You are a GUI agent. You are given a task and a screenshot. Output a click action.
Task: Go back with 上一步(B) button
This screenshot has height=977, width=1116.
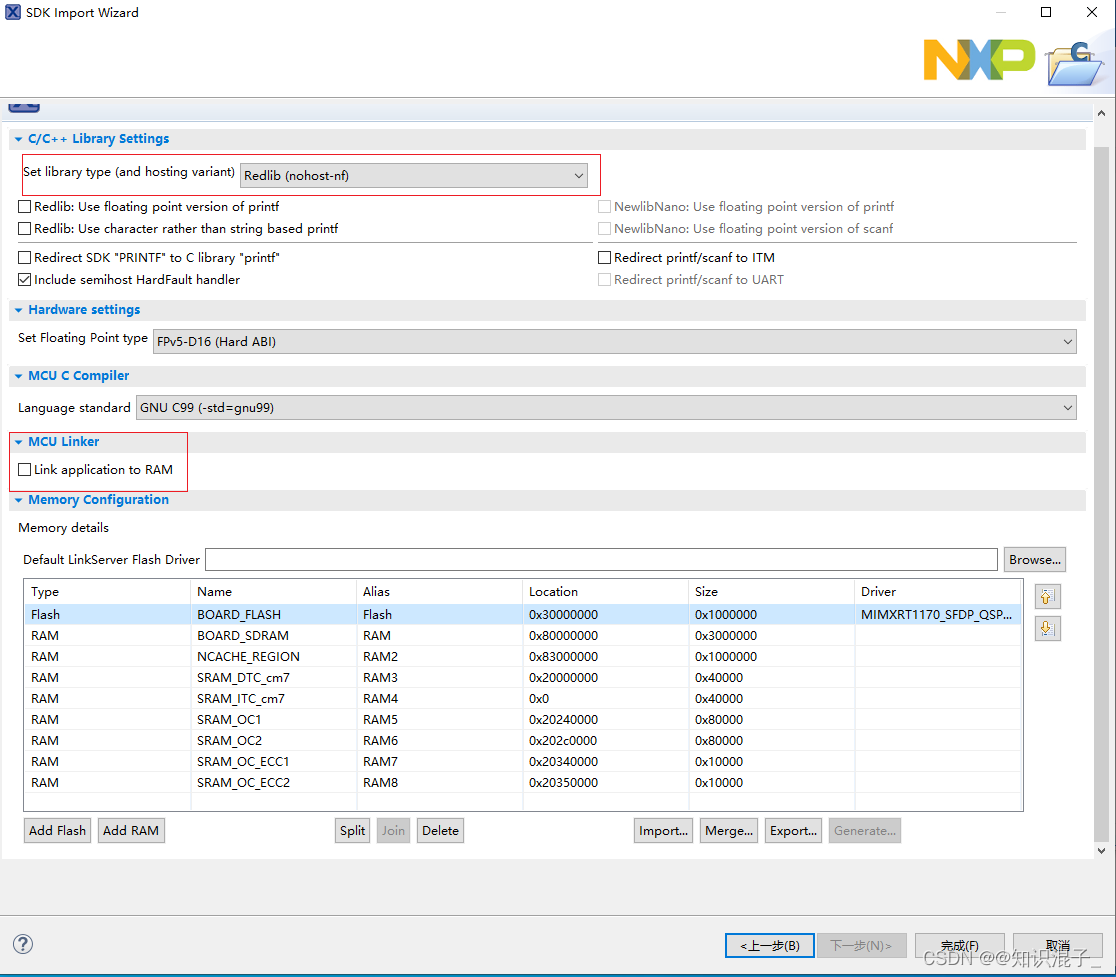click(769, 945)
